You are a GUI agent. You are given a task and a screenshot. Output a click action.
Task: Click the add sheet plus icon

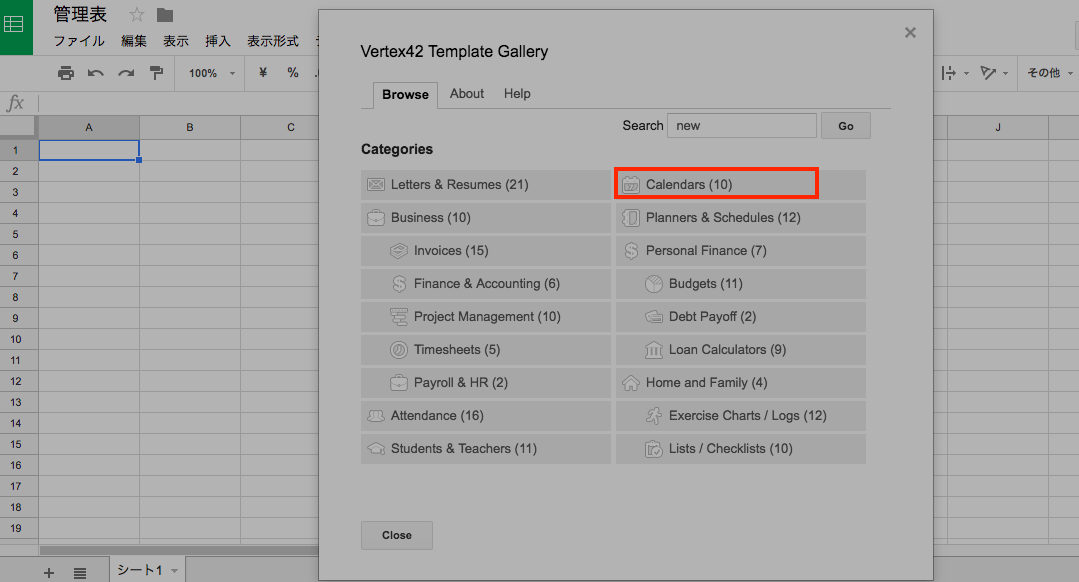(x=49, y=572)
